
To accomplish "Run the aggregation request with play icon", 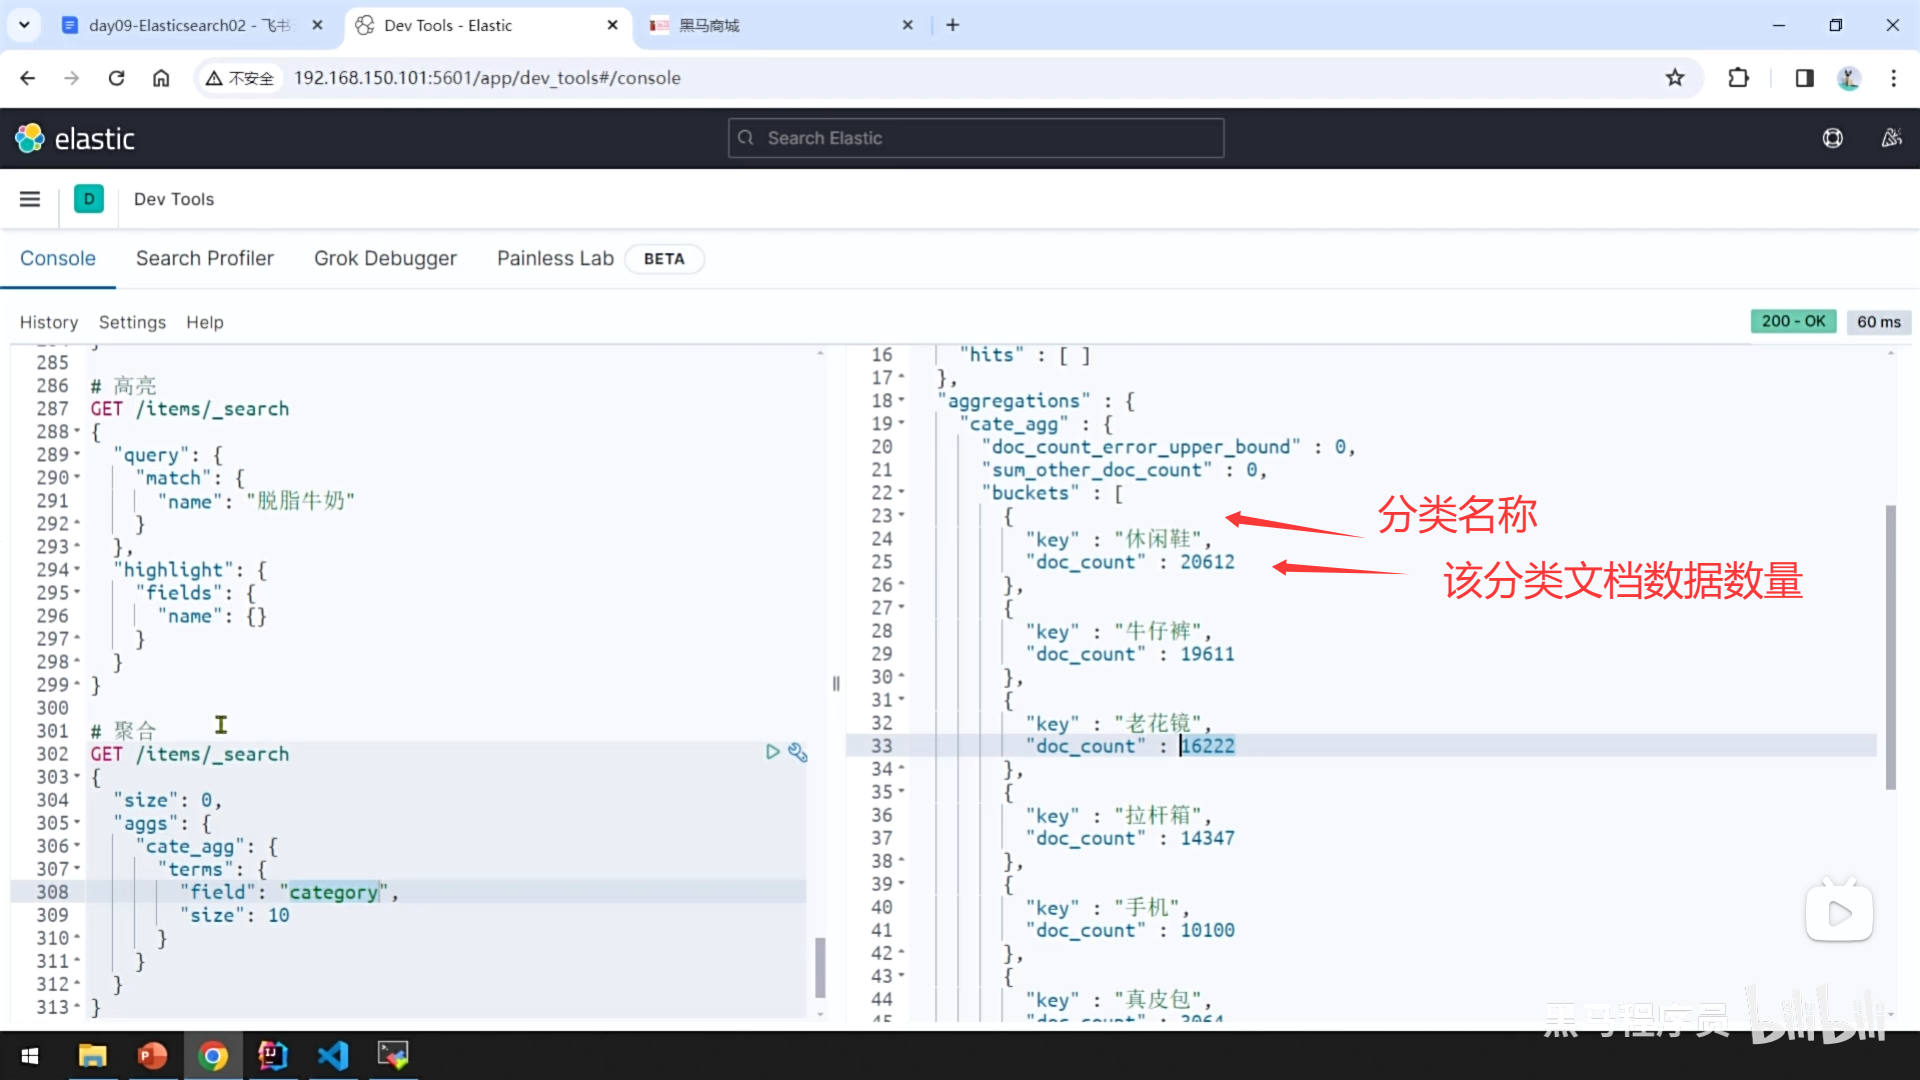I will tap(772, 752).
